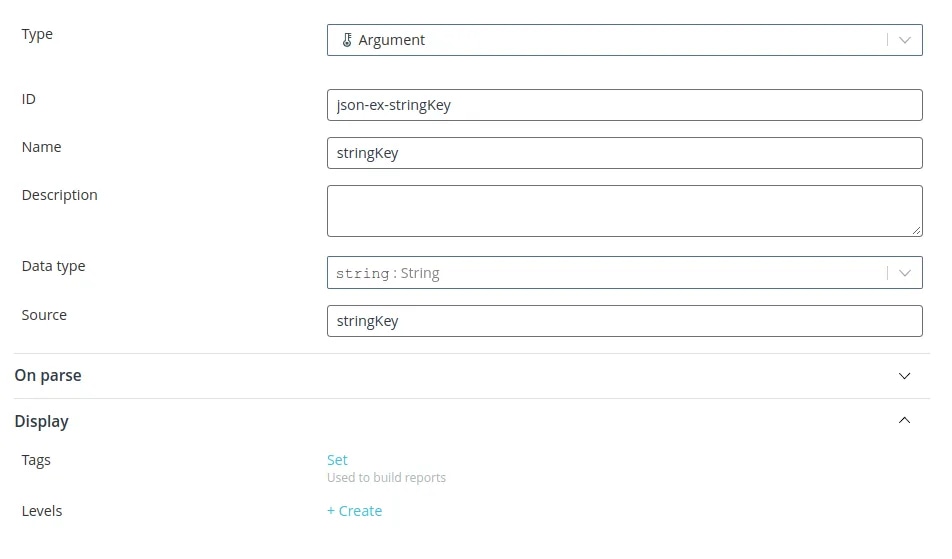This screenshot has height=559, width=952.
Task: Focus the Source input field
Action: point(625,321)
